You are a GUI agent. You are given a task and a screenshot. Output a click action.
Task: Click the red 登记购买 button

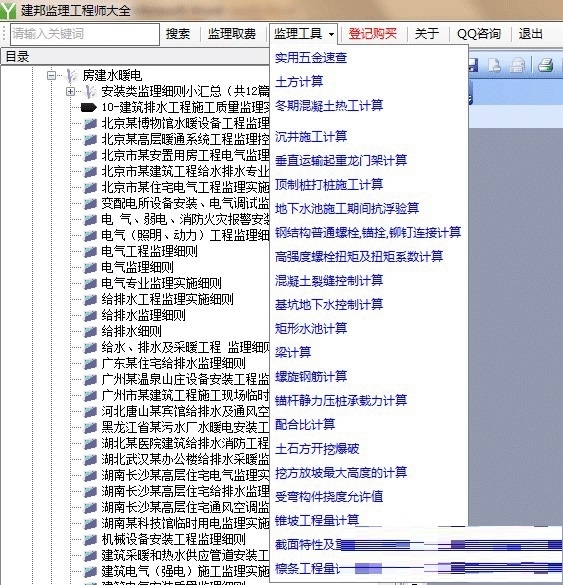point(372,34)
